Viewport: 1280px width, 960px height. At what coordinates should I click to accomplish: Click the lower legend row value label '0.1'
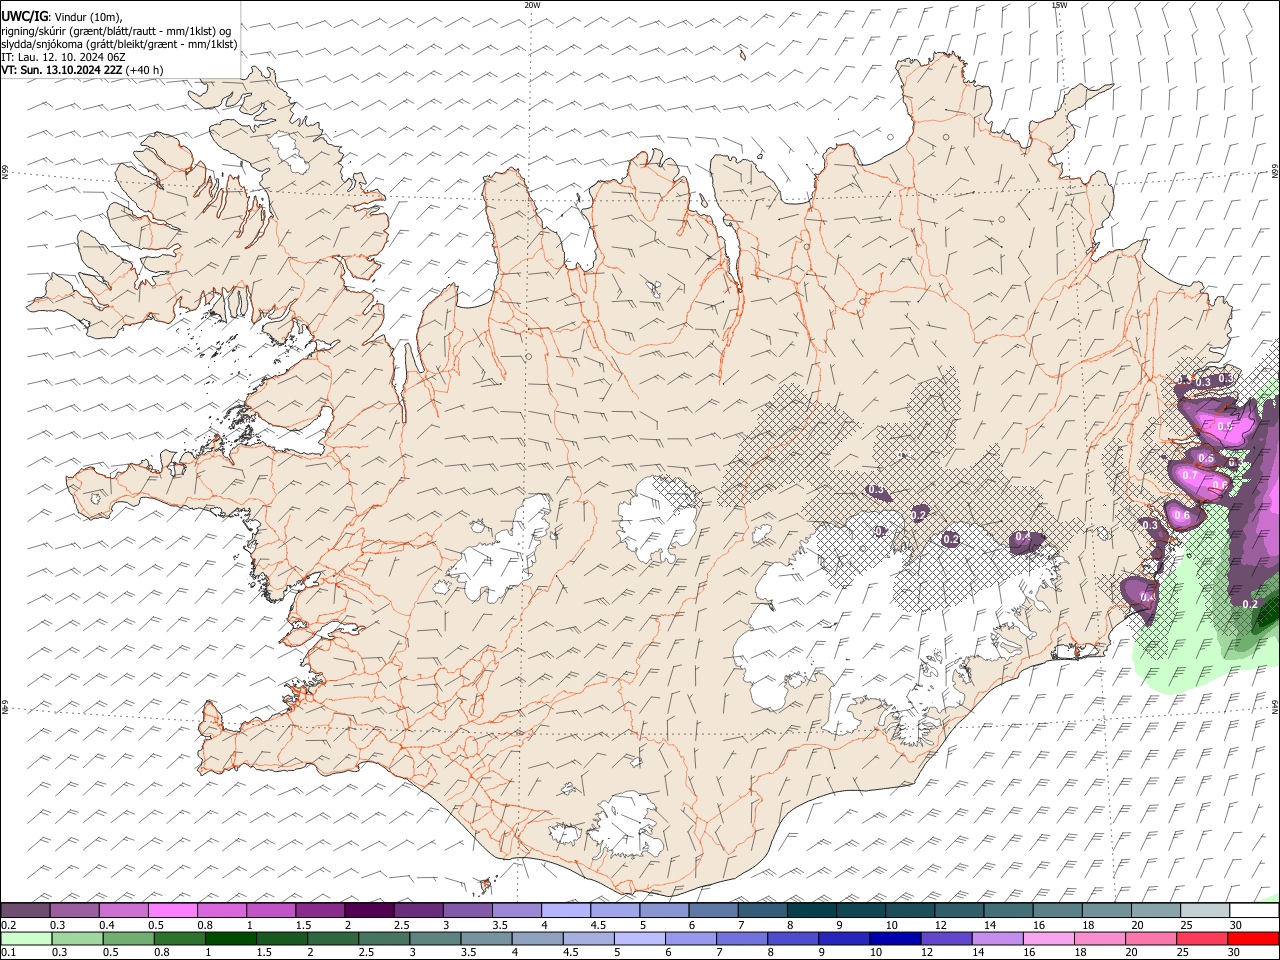(8, 952)
